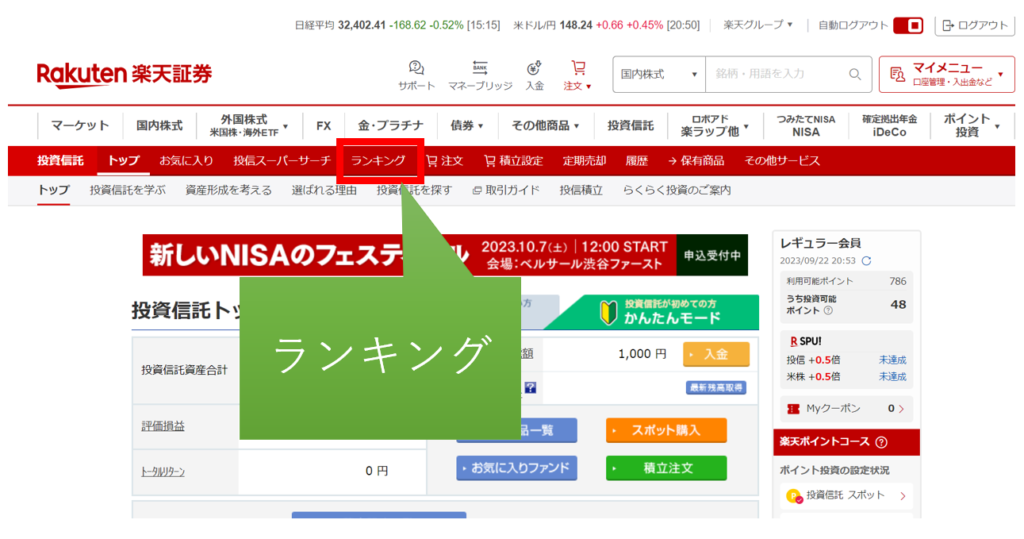Click the orange 入金 button

[716, 354]
